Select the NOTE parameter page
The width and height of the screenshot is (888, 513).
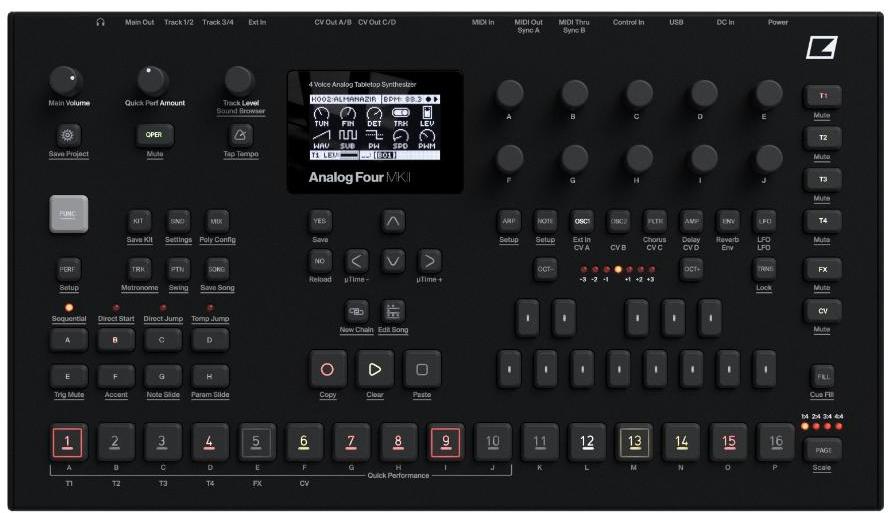(x=545, y=221)
